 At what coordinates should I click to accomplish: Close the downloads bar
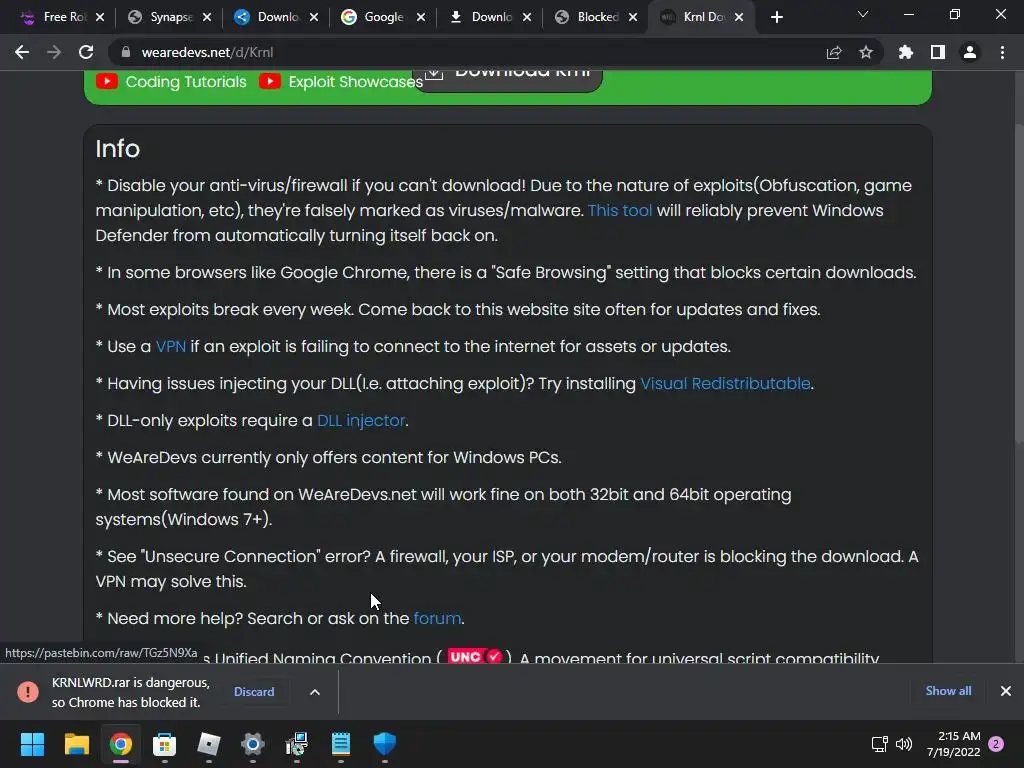(x=1006, y=691)
